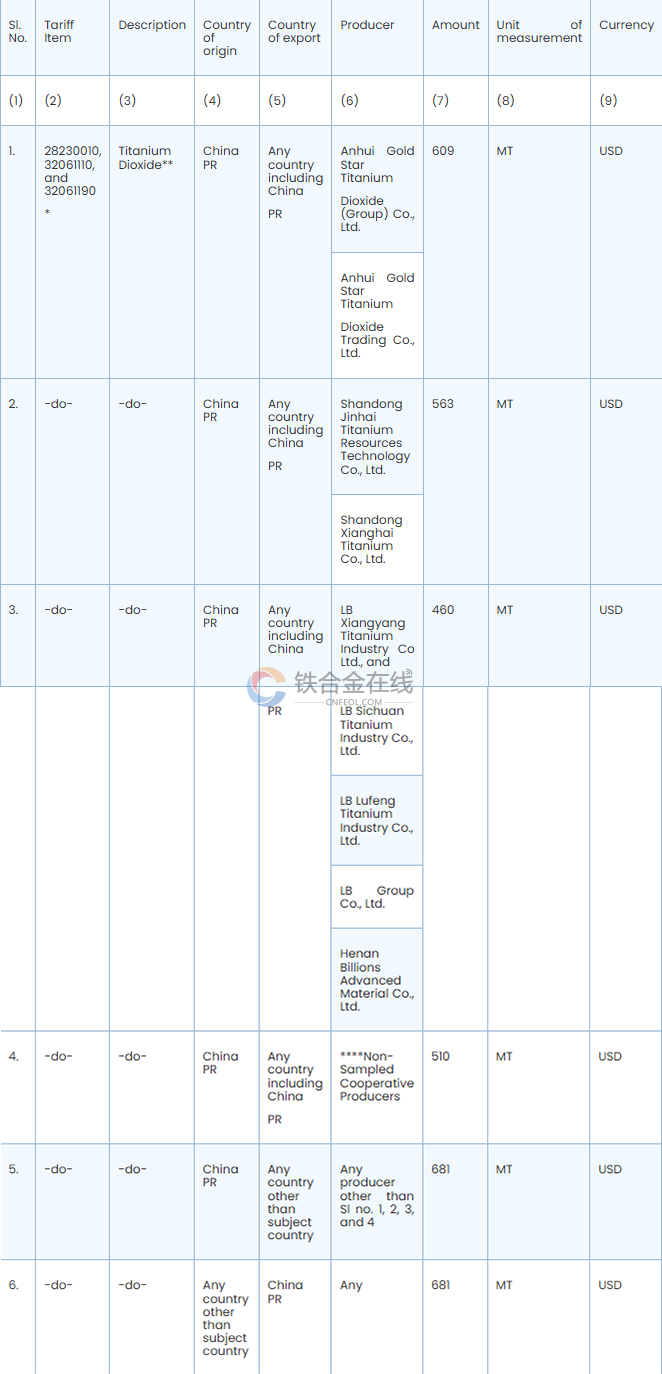Image resolution: width=662 pixels, height=1374 pixels.
Task: Click the amount value 563
Action: (443, 404)
